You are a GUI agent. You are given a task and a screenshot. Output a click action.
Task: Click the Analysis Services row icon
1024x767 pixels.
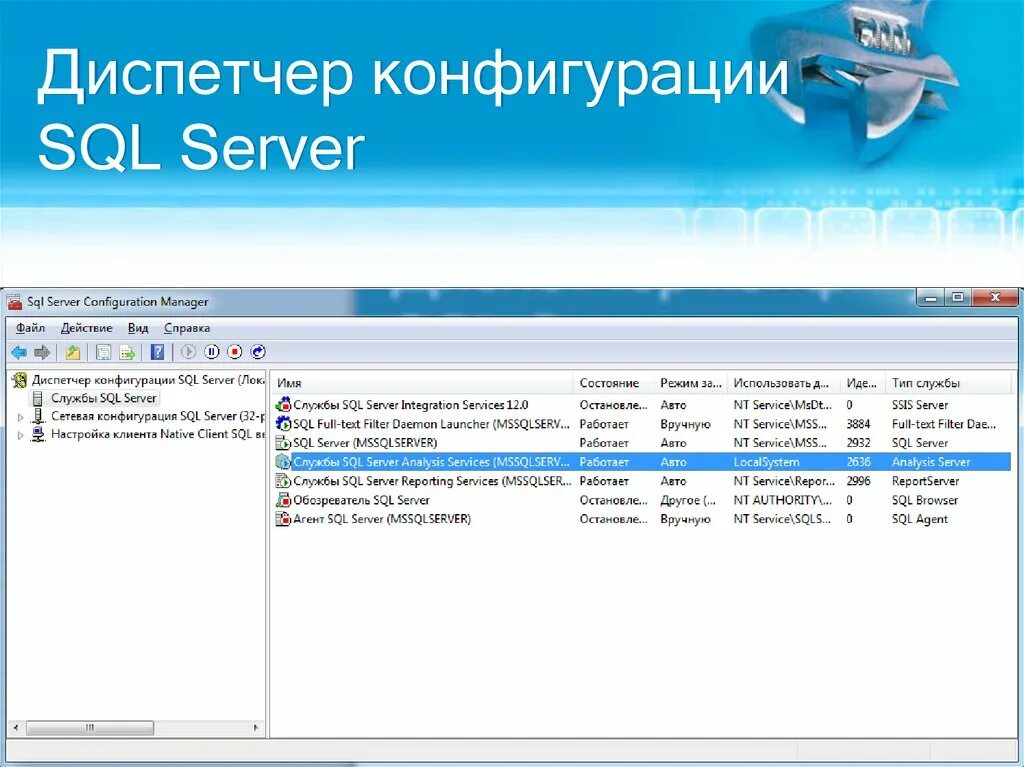(283, 462)
